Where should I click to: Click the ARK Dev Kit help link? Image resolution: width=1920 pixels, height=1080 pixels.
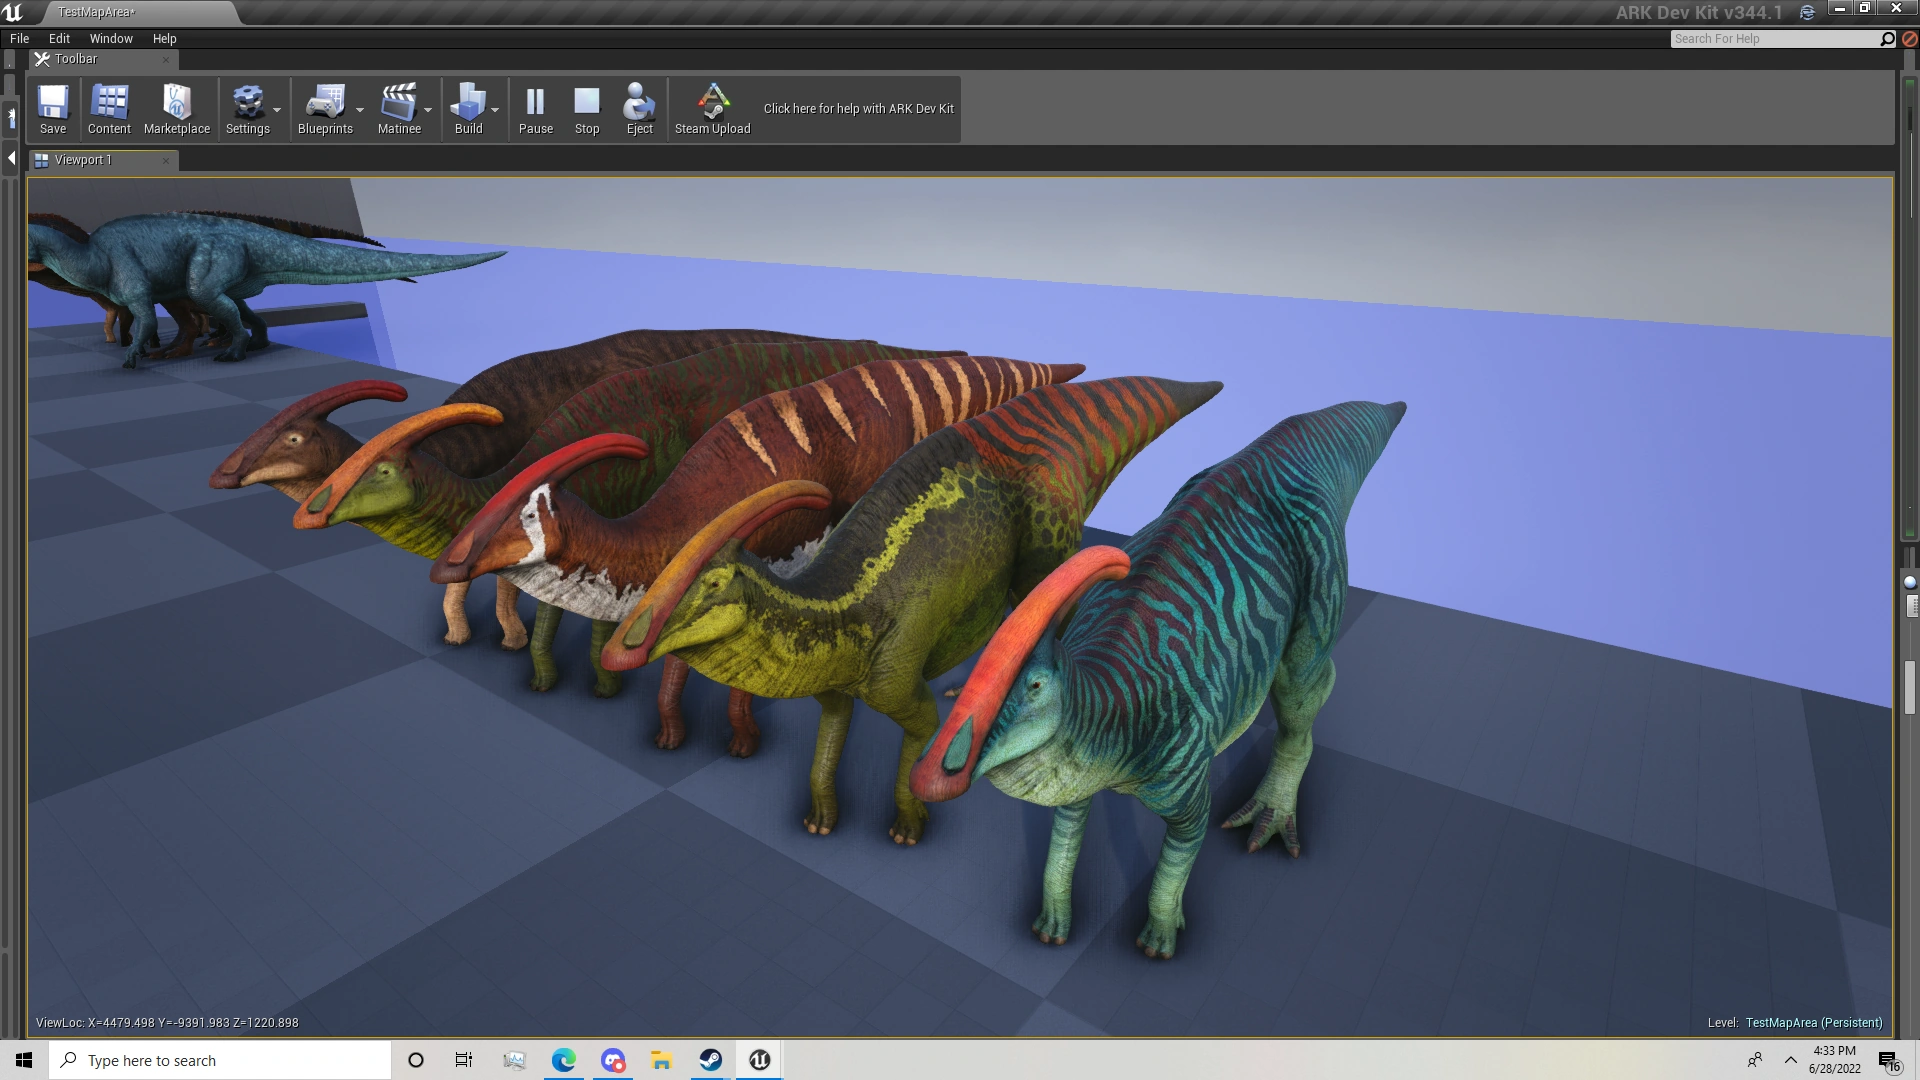point(858,109)
